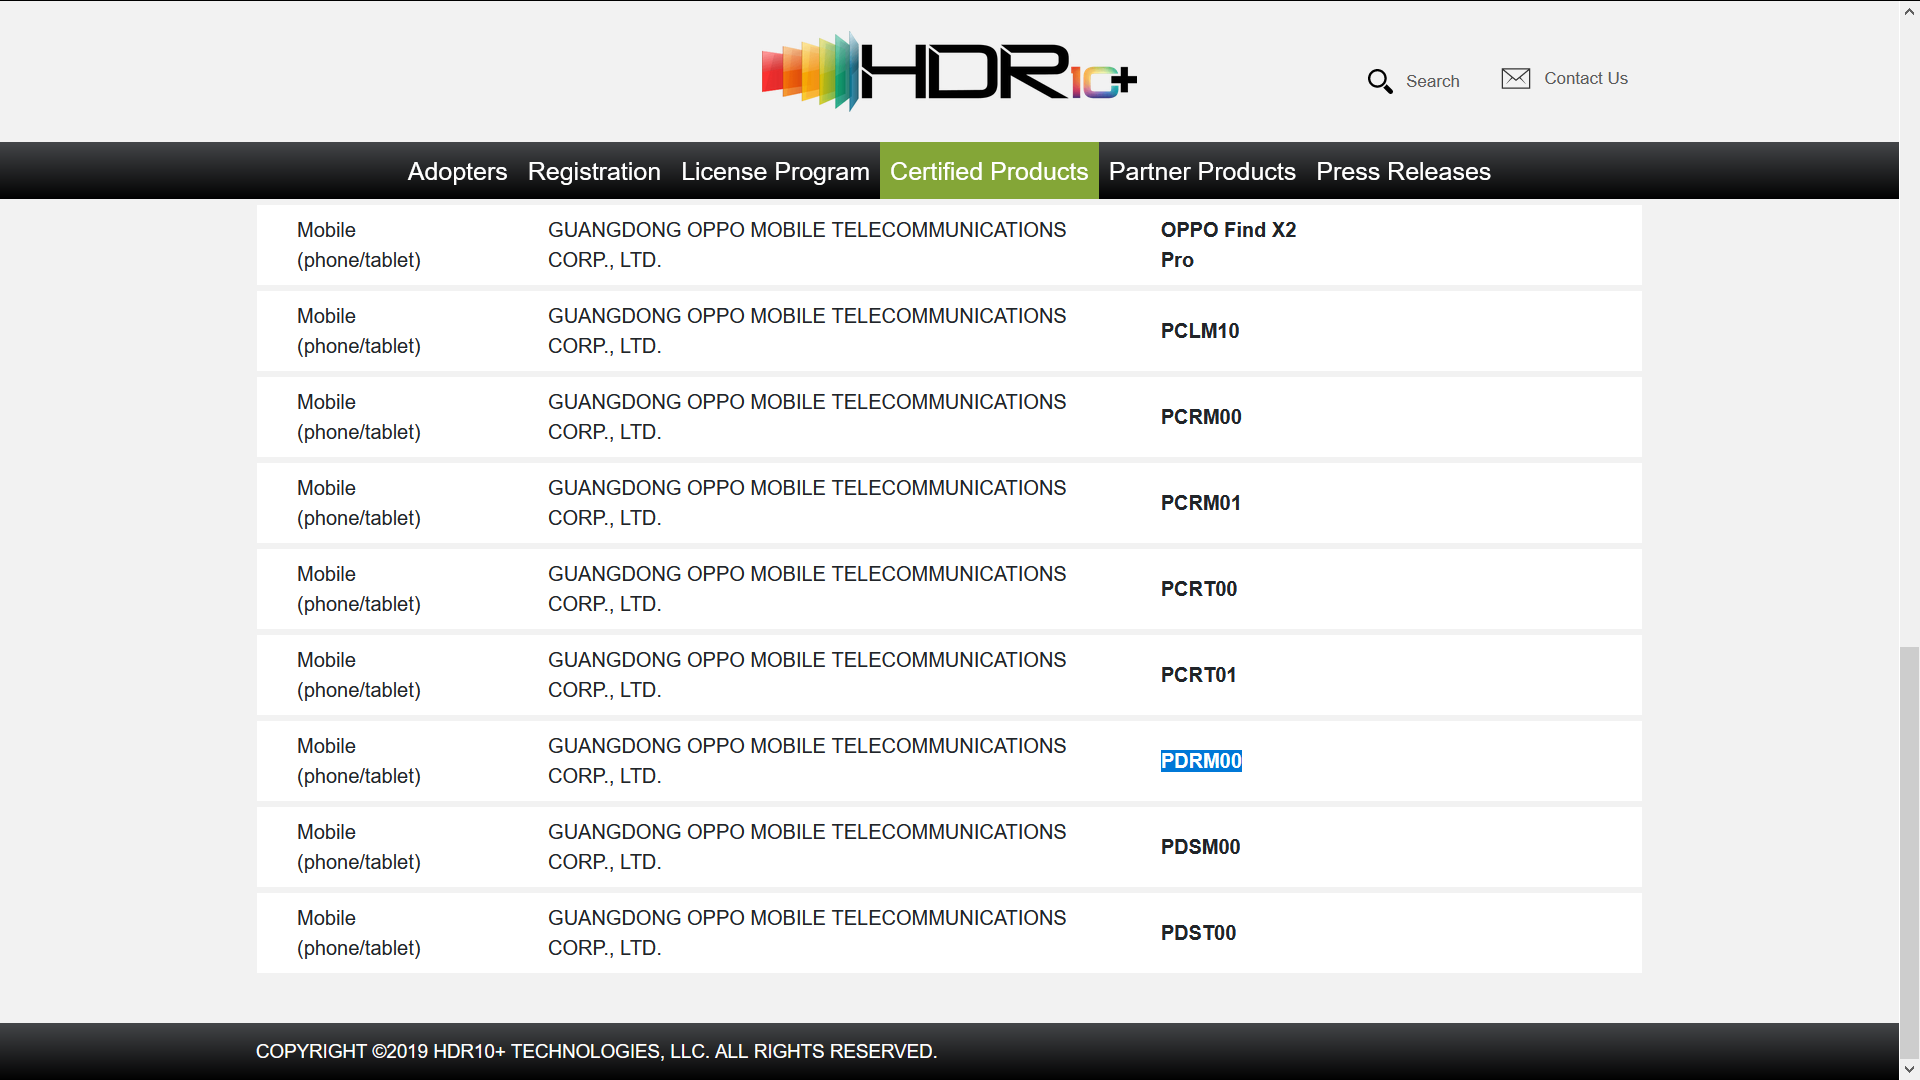Screen dimensions: 1920x1080
Task: Click the HDR10+ logo
Action: (x=949, y=71)
